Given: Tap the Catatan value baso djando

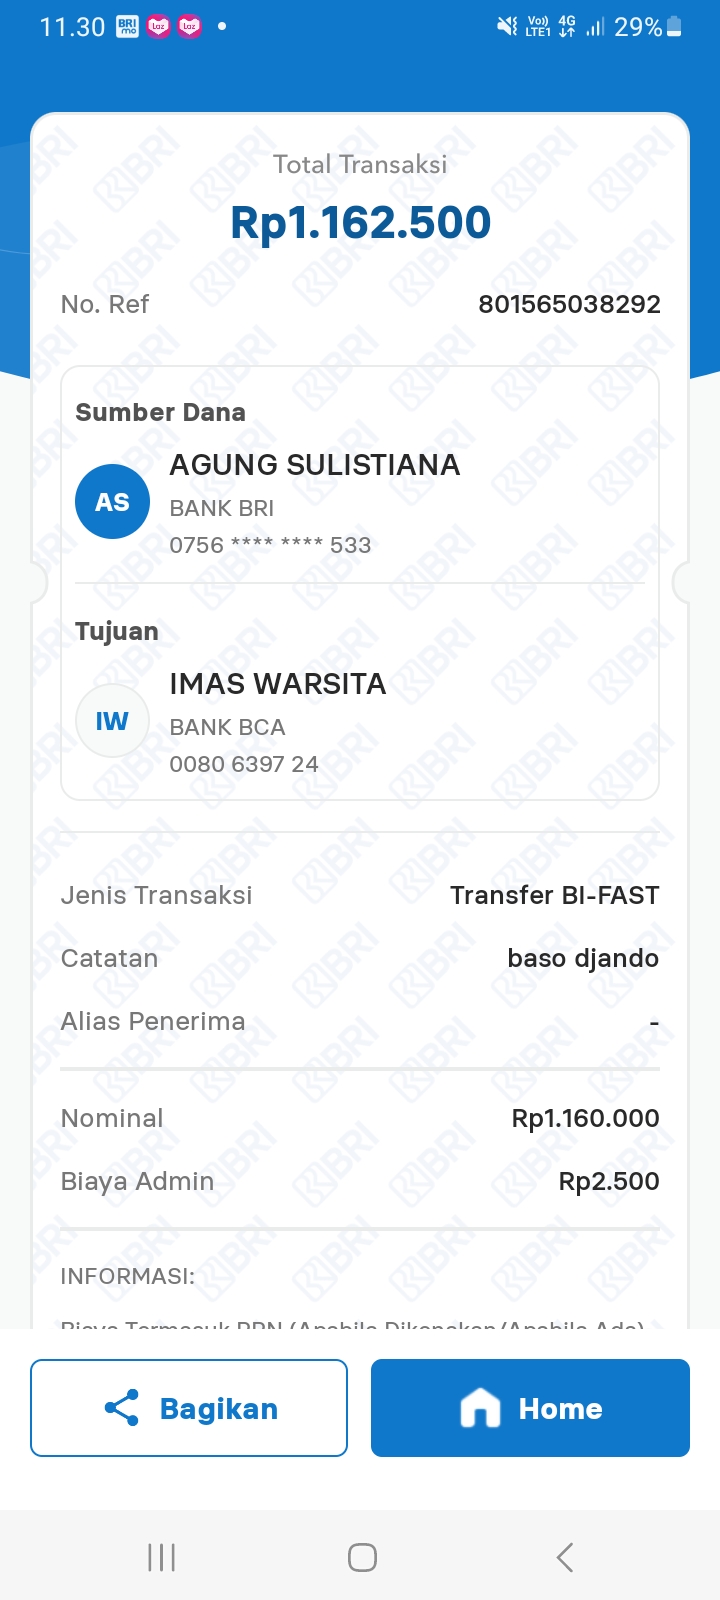Looking at the screenshot, I should [x=583, y=958].
